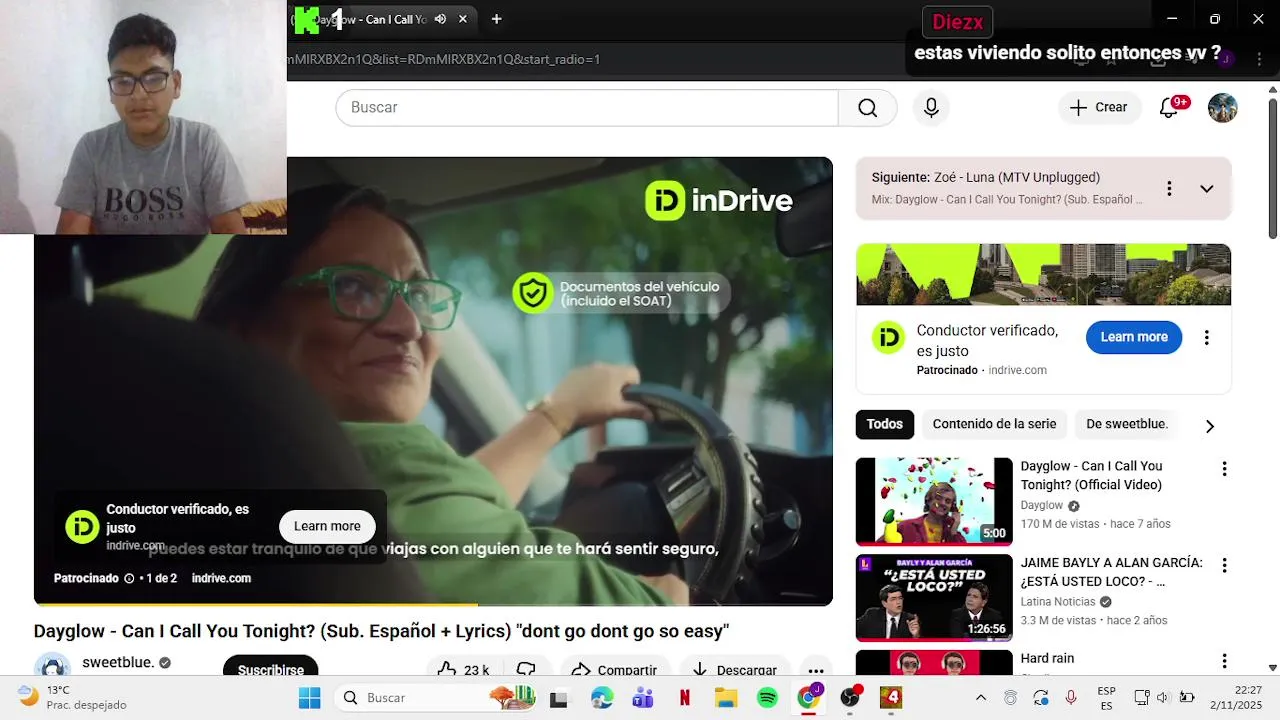Screen dimensions: 1280x720
Task: Open weather widget 13°C
Action: point(70,697)
